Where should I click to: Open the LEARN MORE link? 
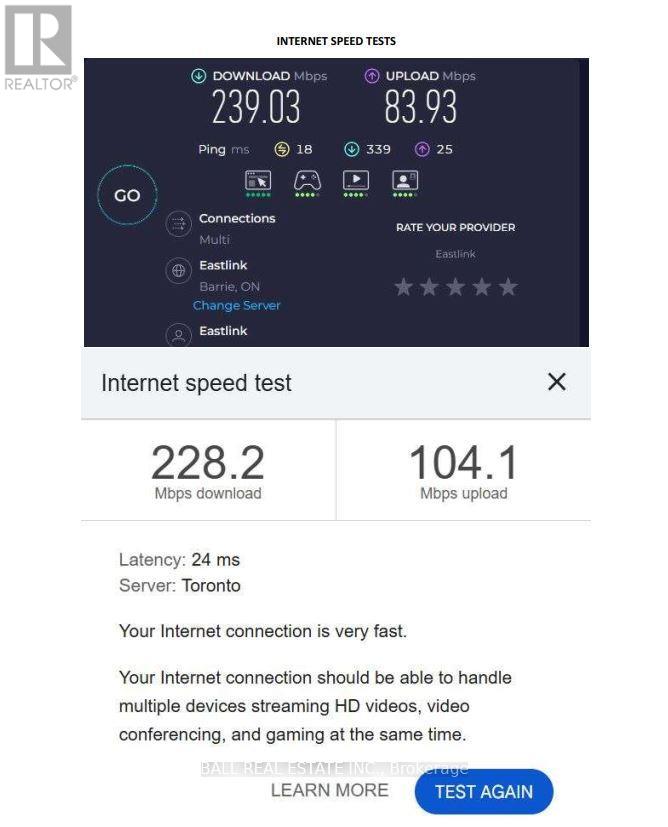pos(329,790)
